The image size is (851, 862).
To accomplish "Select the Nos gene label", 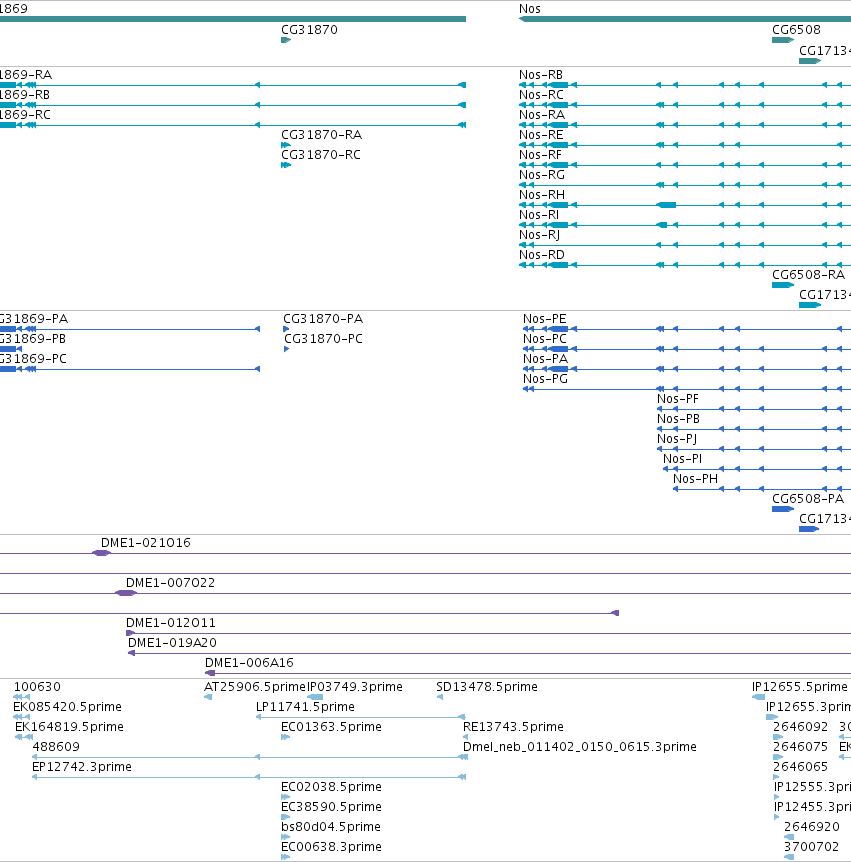I will [529, 9].
